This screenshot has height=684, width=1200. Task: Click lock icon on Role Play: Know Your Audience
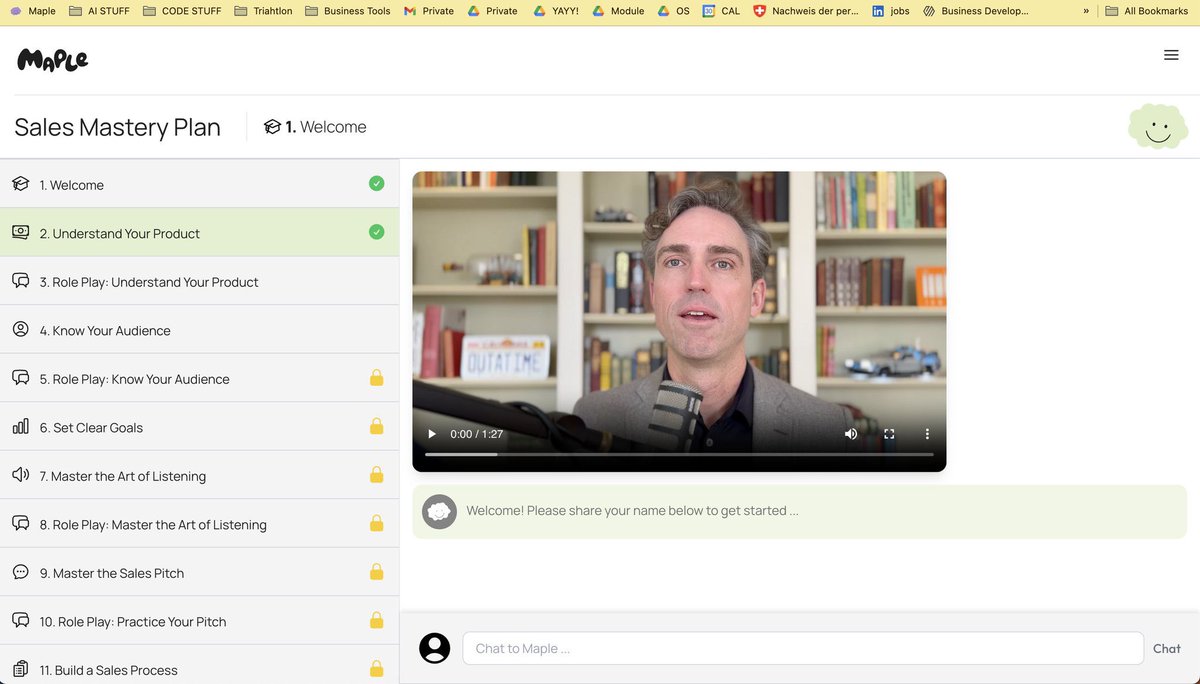[x=376, y=377]
